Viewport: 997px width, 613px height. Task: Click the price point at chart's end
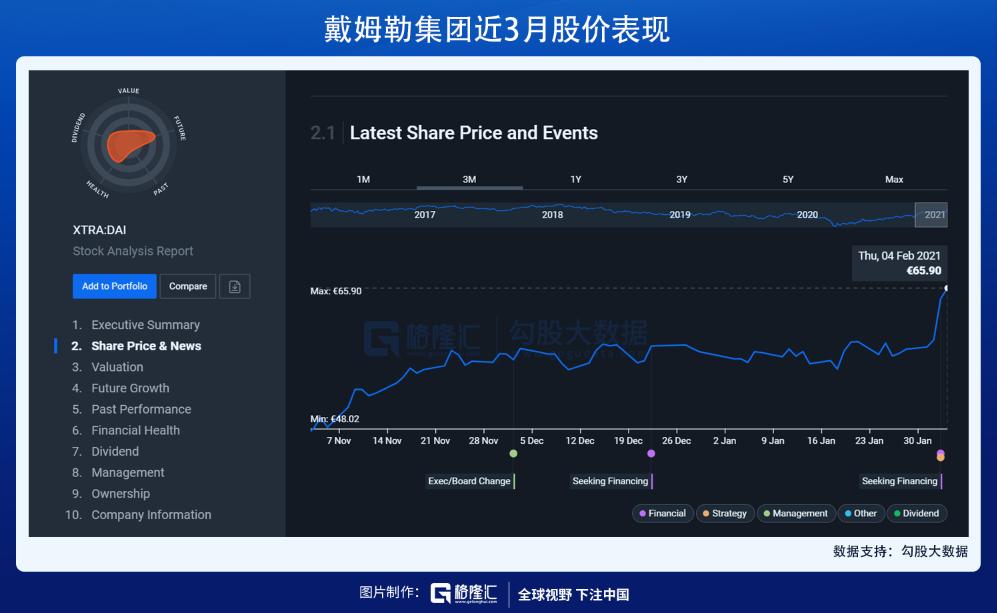pos(945,288)
